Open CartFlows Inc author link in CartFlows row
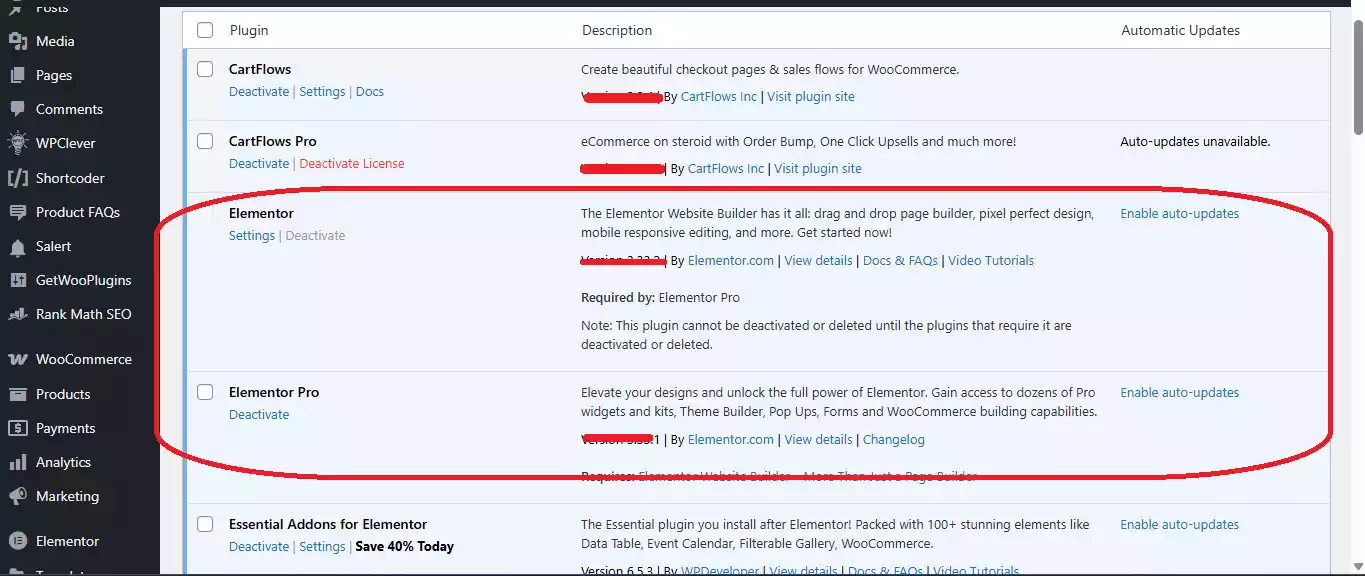The height and width of the screenshot is (576, 1365). 719,96
